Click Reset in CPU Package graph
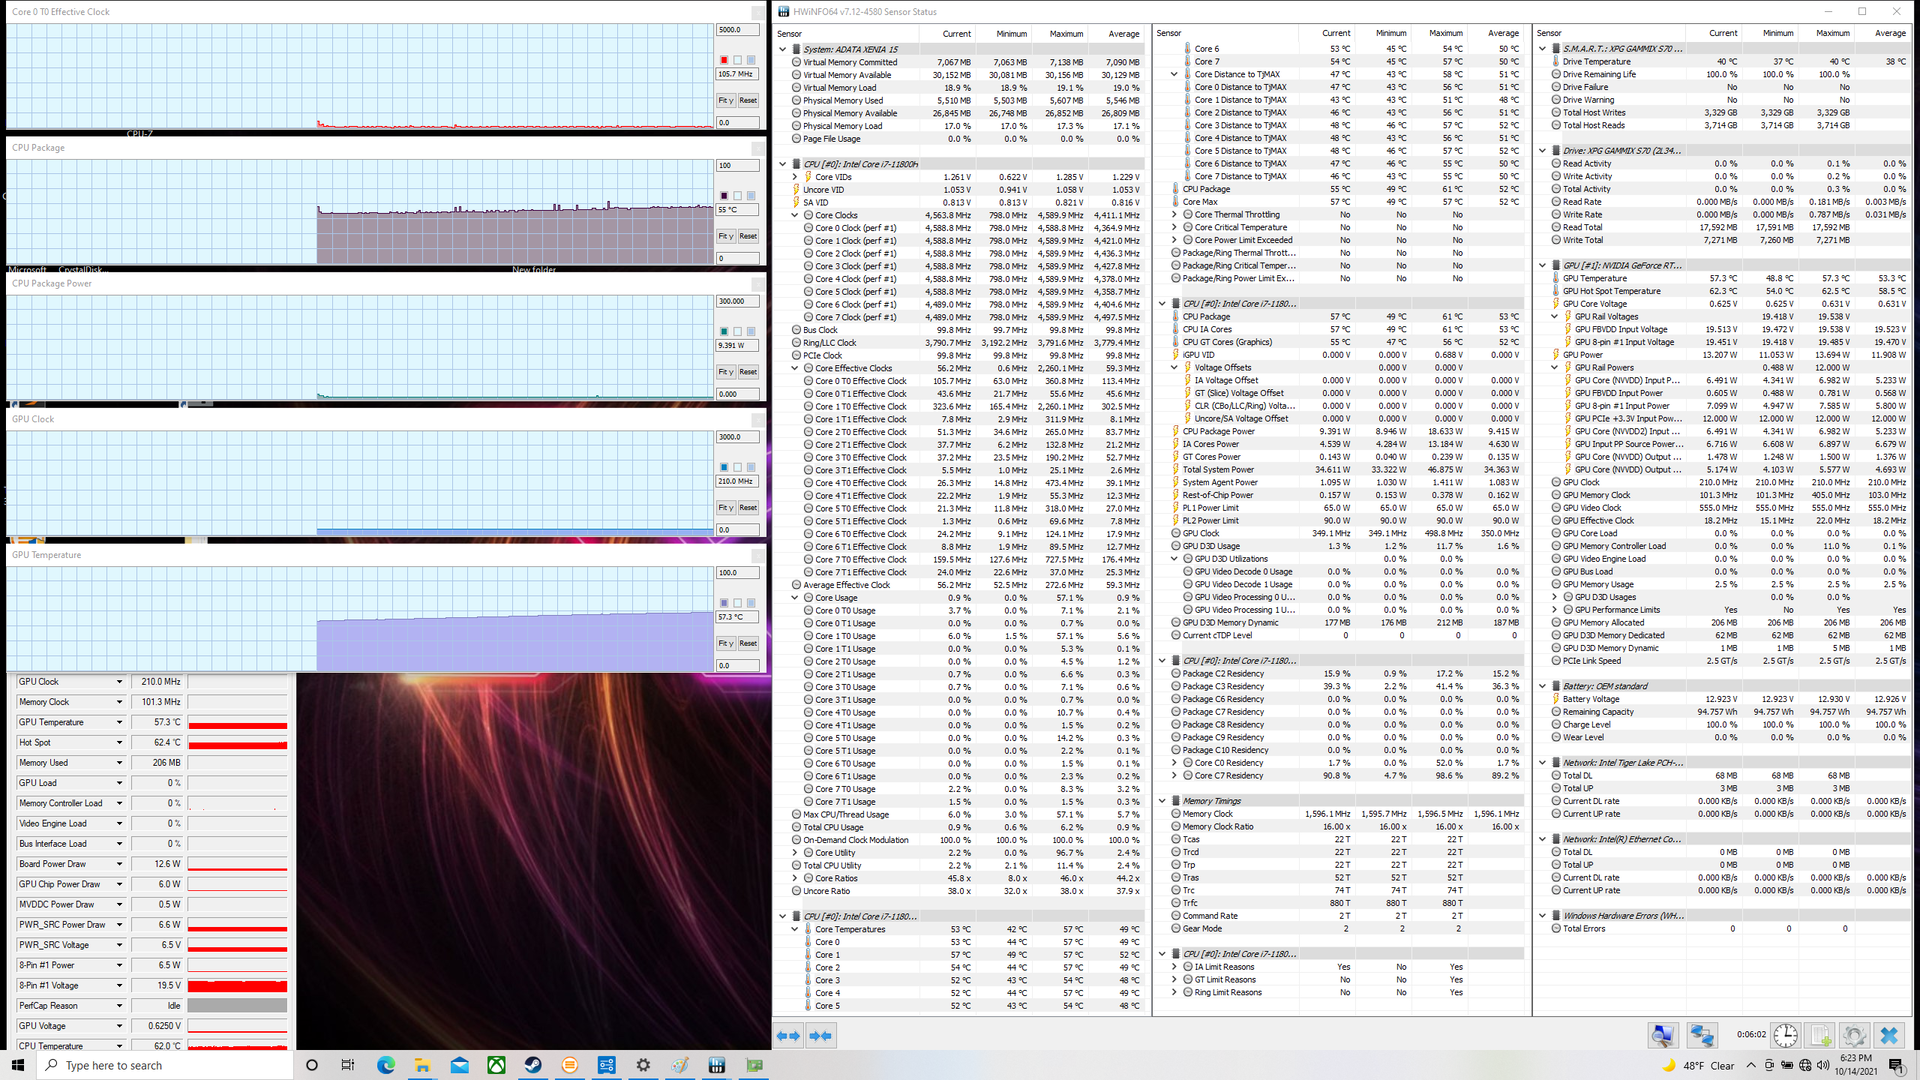The width and height of the screenshot is (1920, 1080). pos(748,236)
